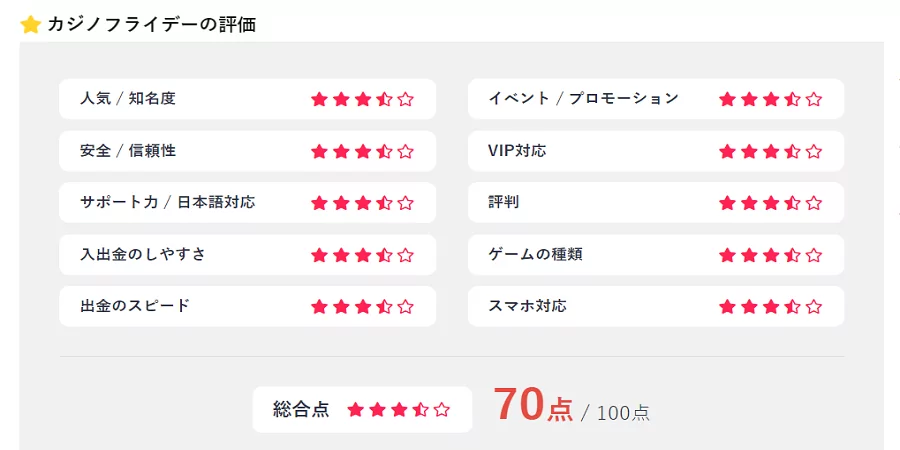
Task: Select the star rating beside VIP対応
Action: pyautogui.click(x=770, y=151)
